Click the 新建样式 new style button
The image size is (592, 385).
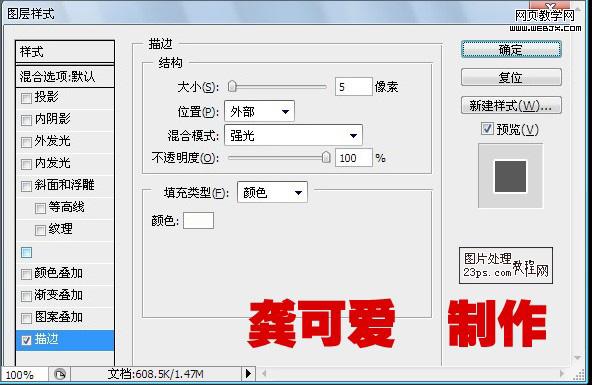pos(511,105)
